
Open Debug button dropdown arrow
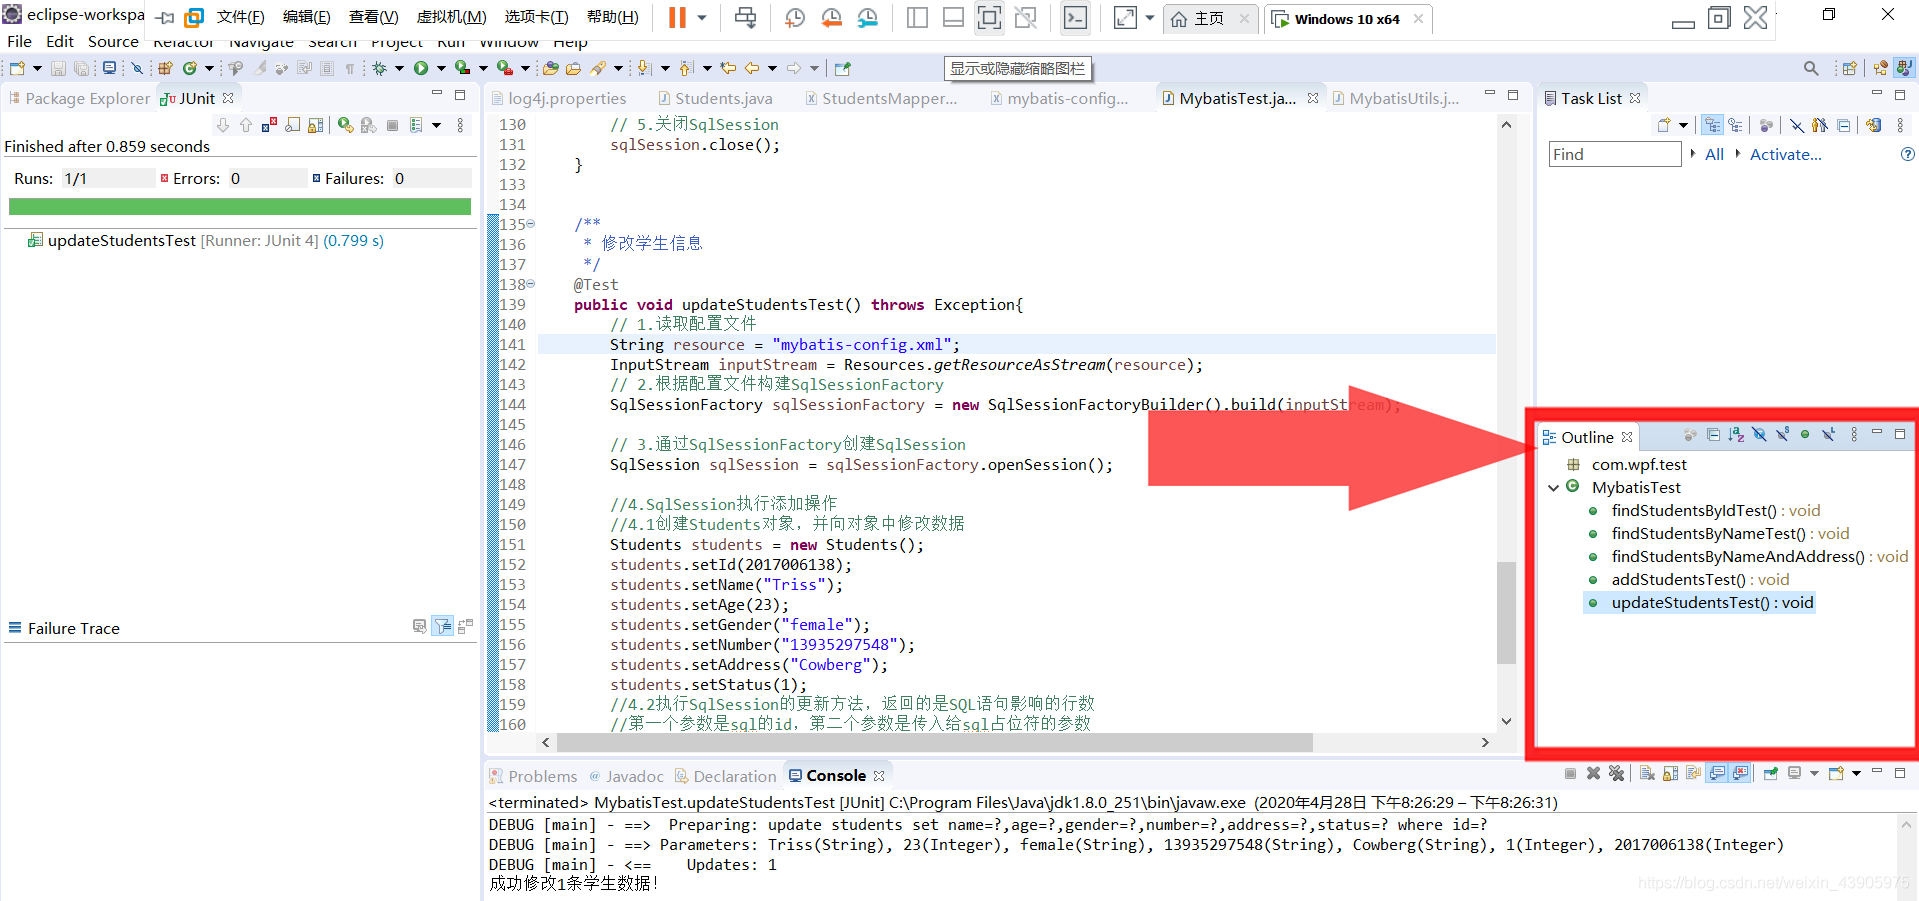click(x=399, y=68)
